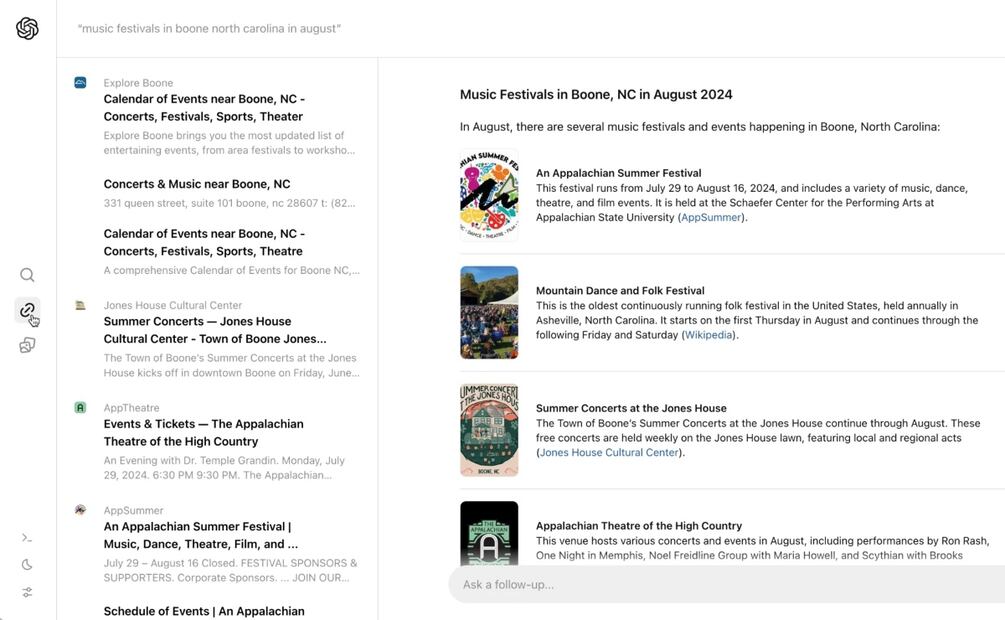Select the link sources icon
Viewport: 1005px width, 620px height.
tap(28, 310)
